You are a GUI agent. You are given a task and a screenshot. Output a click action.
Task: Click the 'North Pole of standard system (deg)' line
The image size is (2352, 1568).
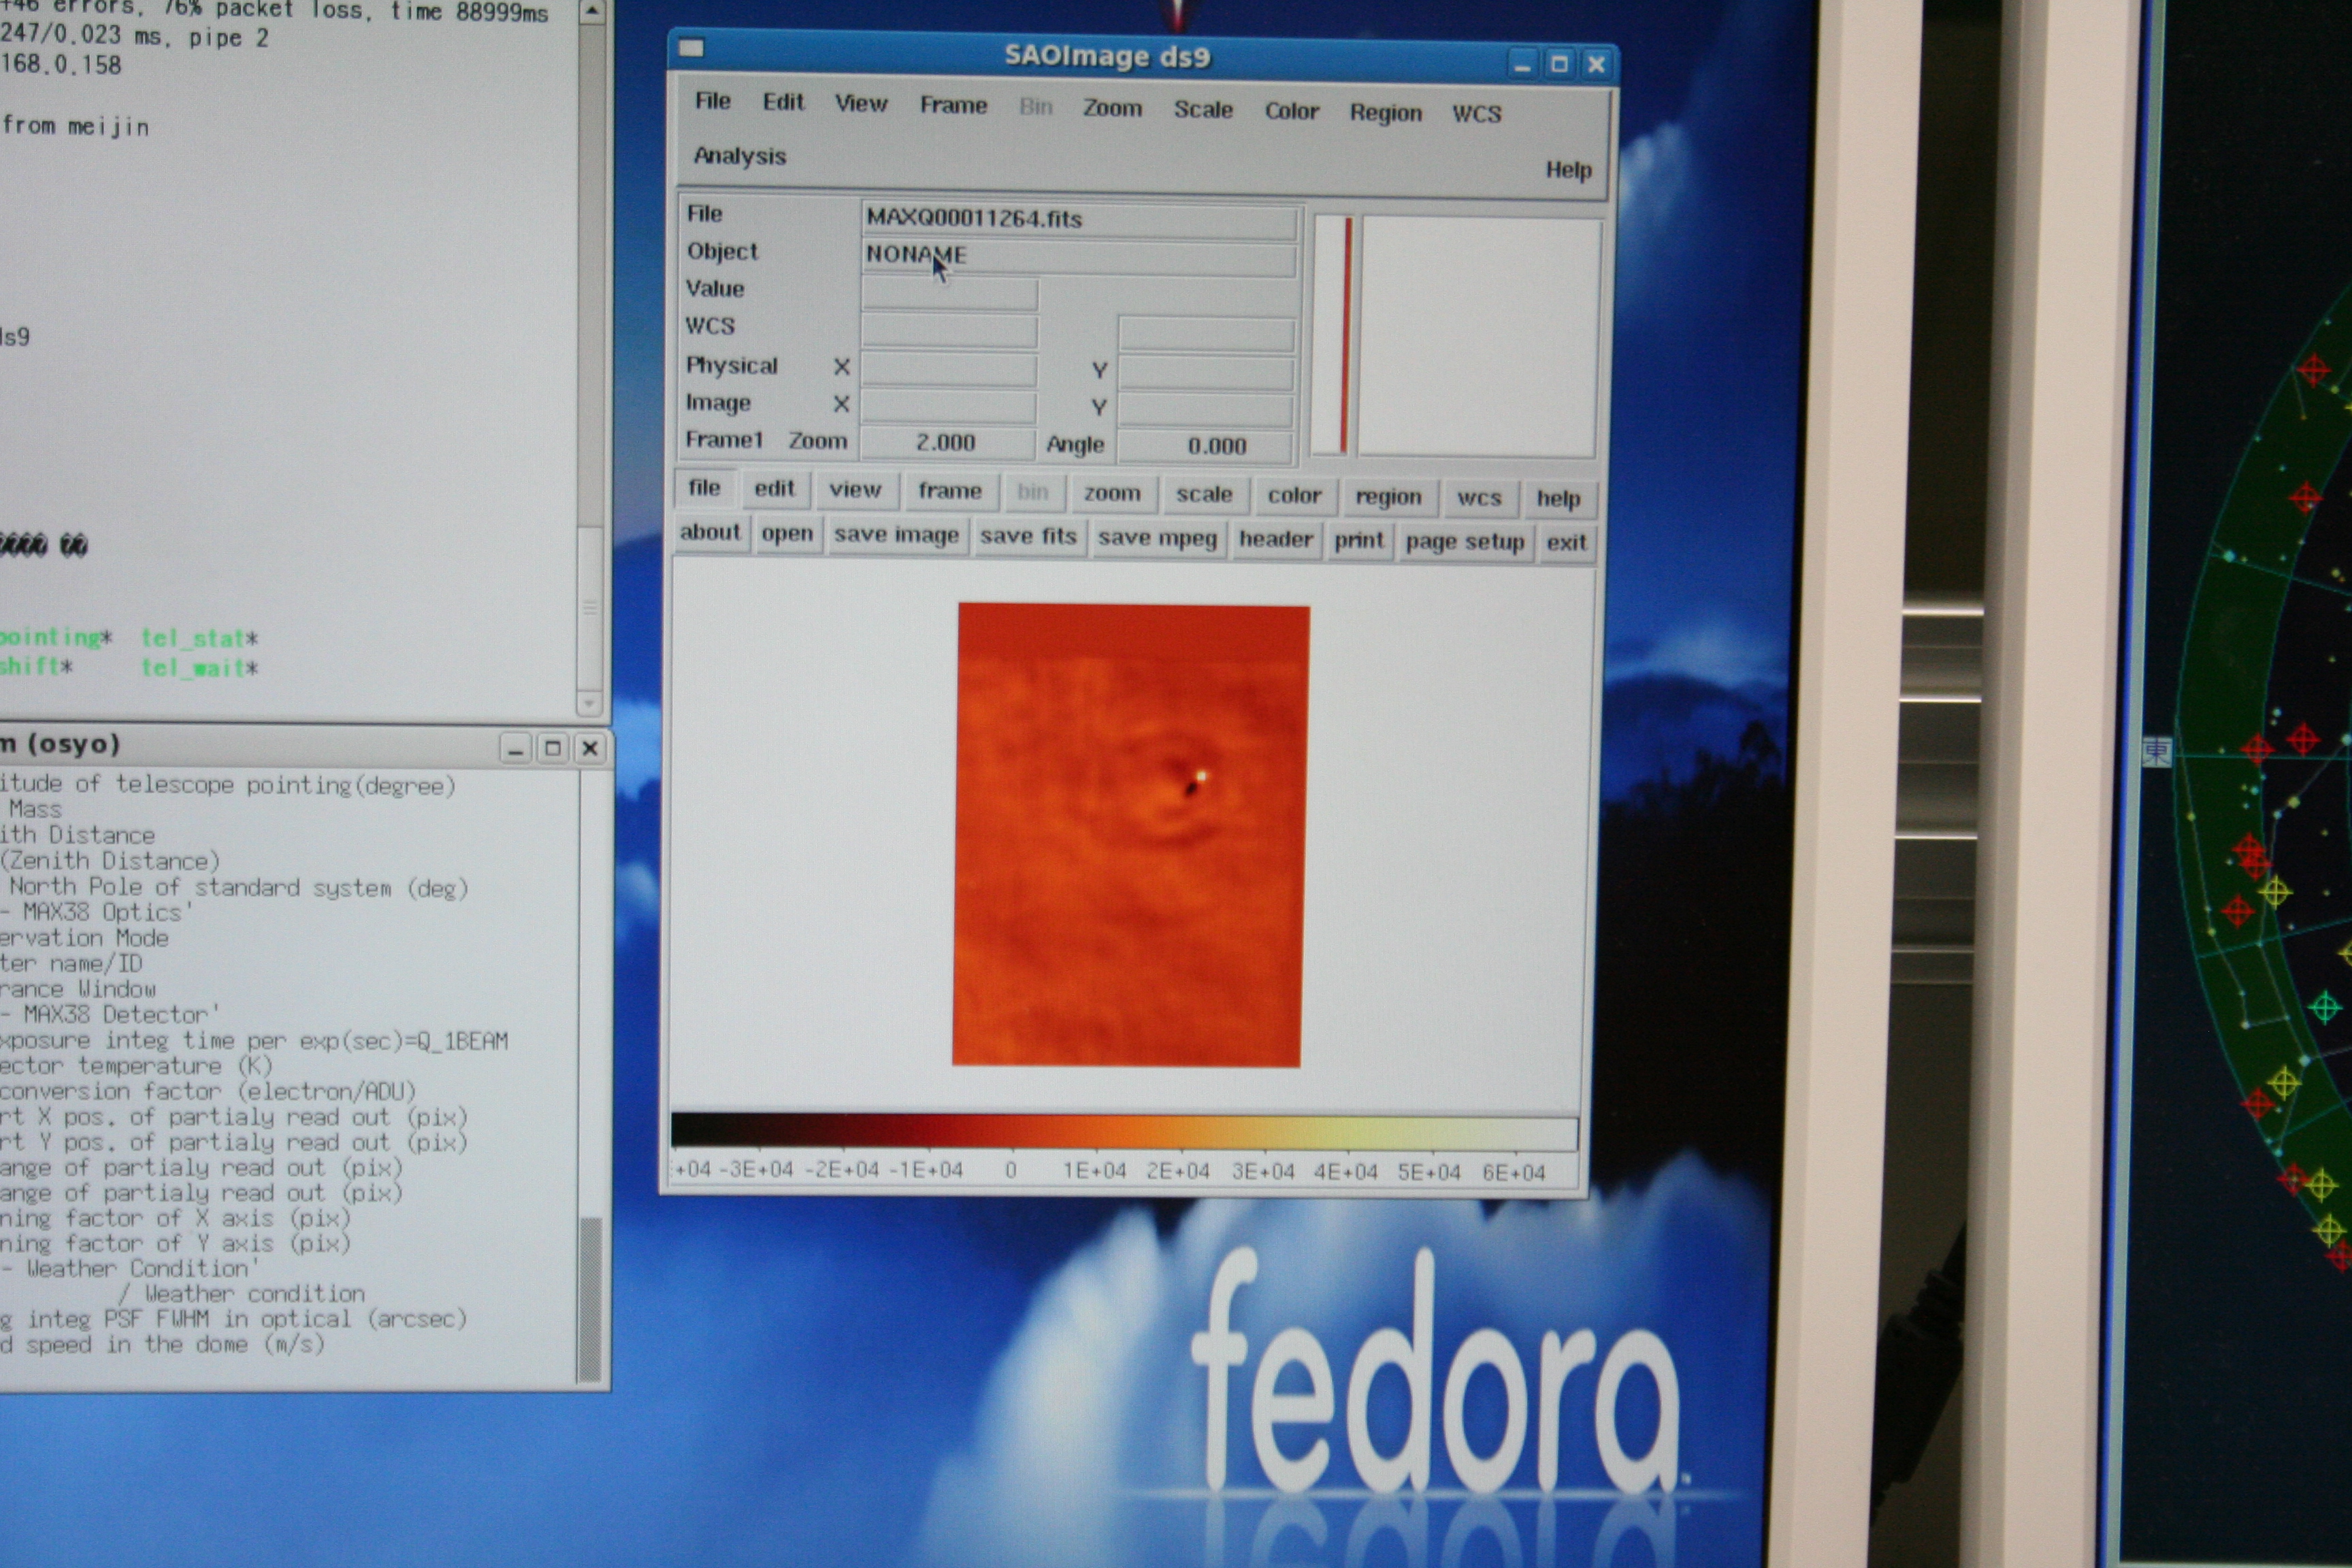pyautogui.click(x=238, y=887)
